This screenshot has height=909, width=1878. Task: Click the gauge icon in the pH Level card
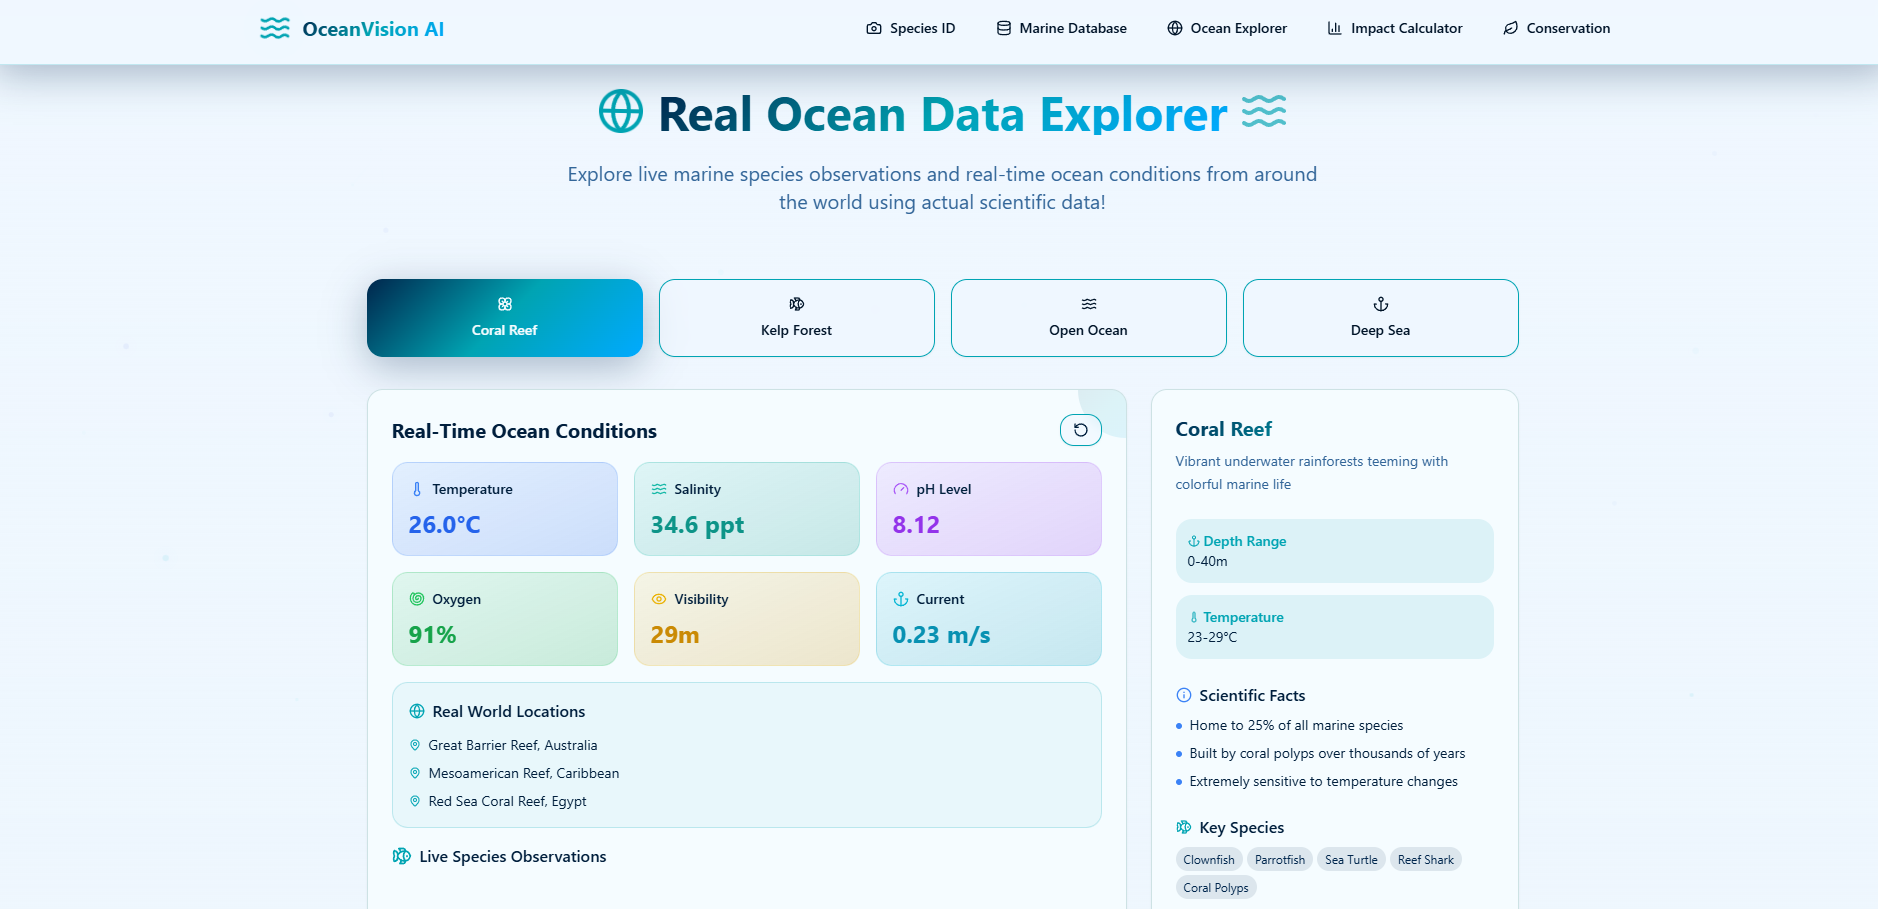(x=901, y=489)
